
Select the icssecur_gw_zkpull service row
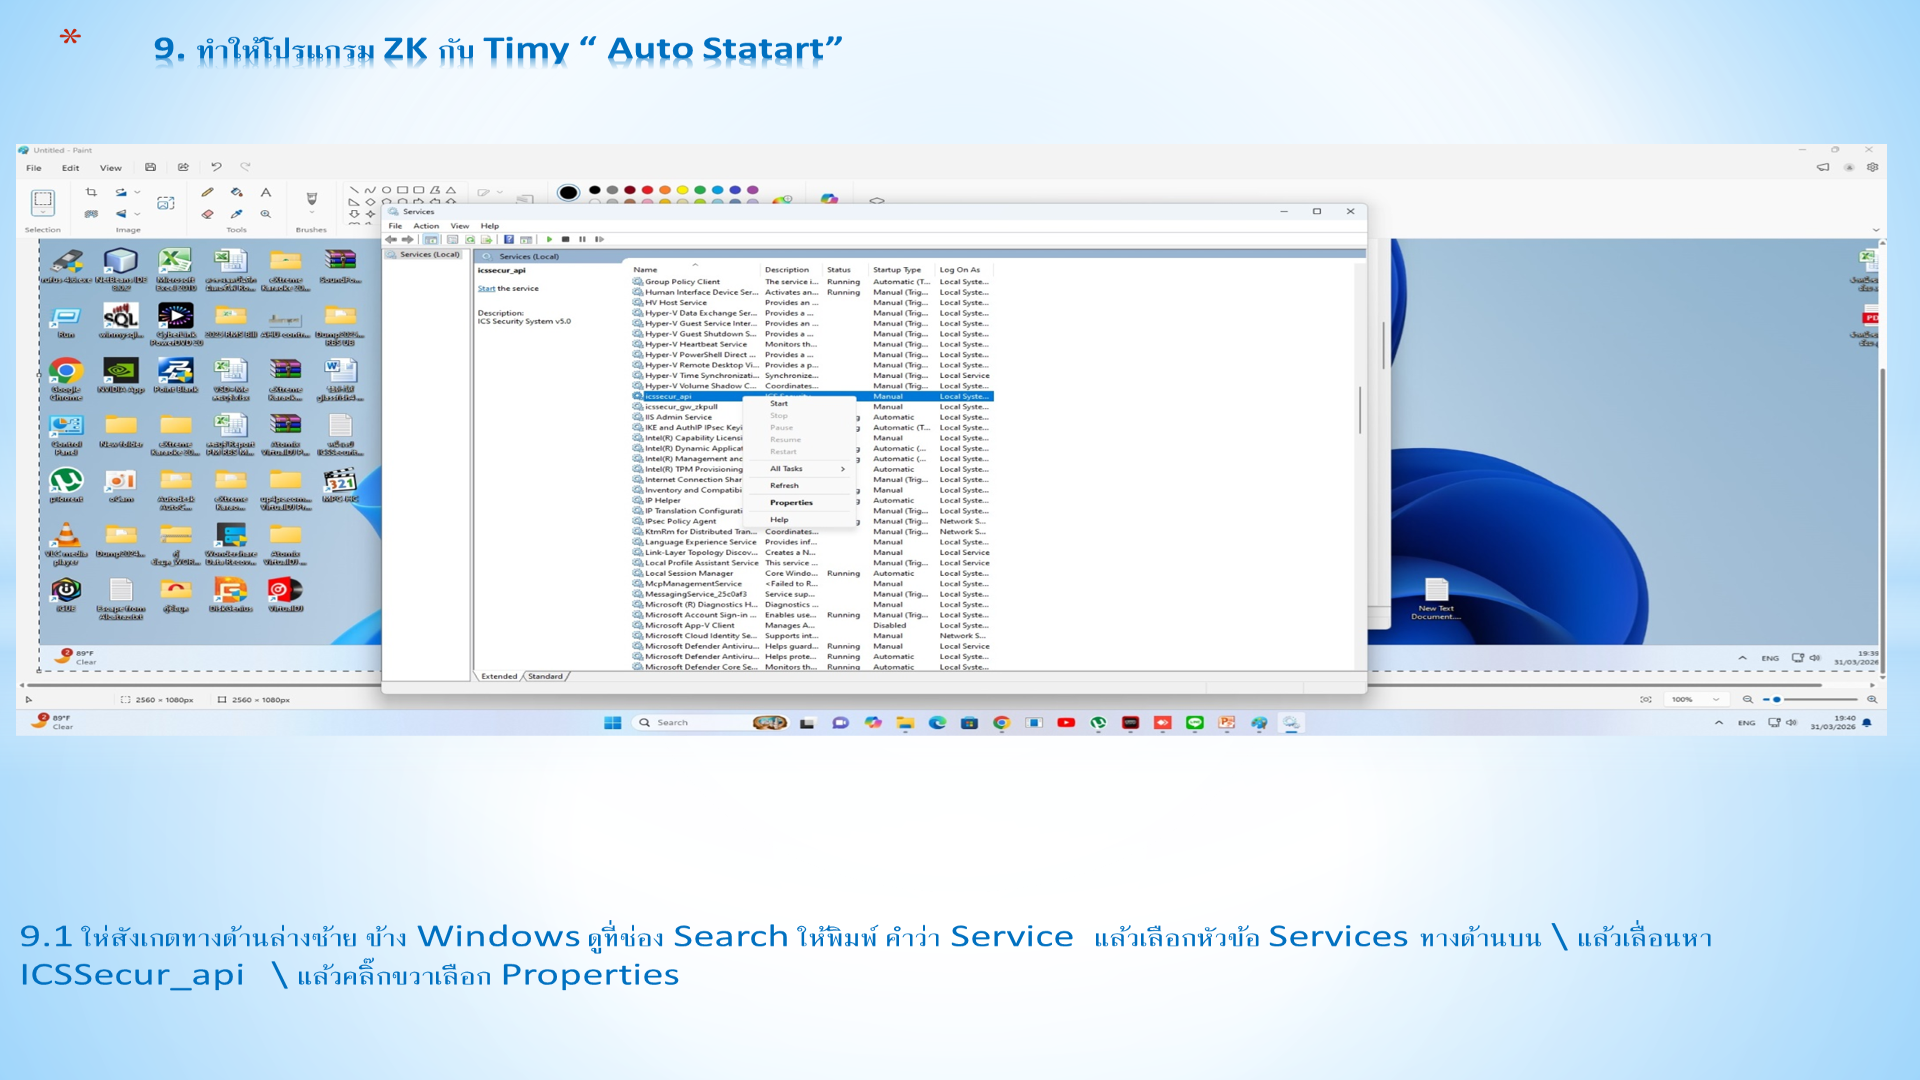pyautogui.click(x=812, y=407)
